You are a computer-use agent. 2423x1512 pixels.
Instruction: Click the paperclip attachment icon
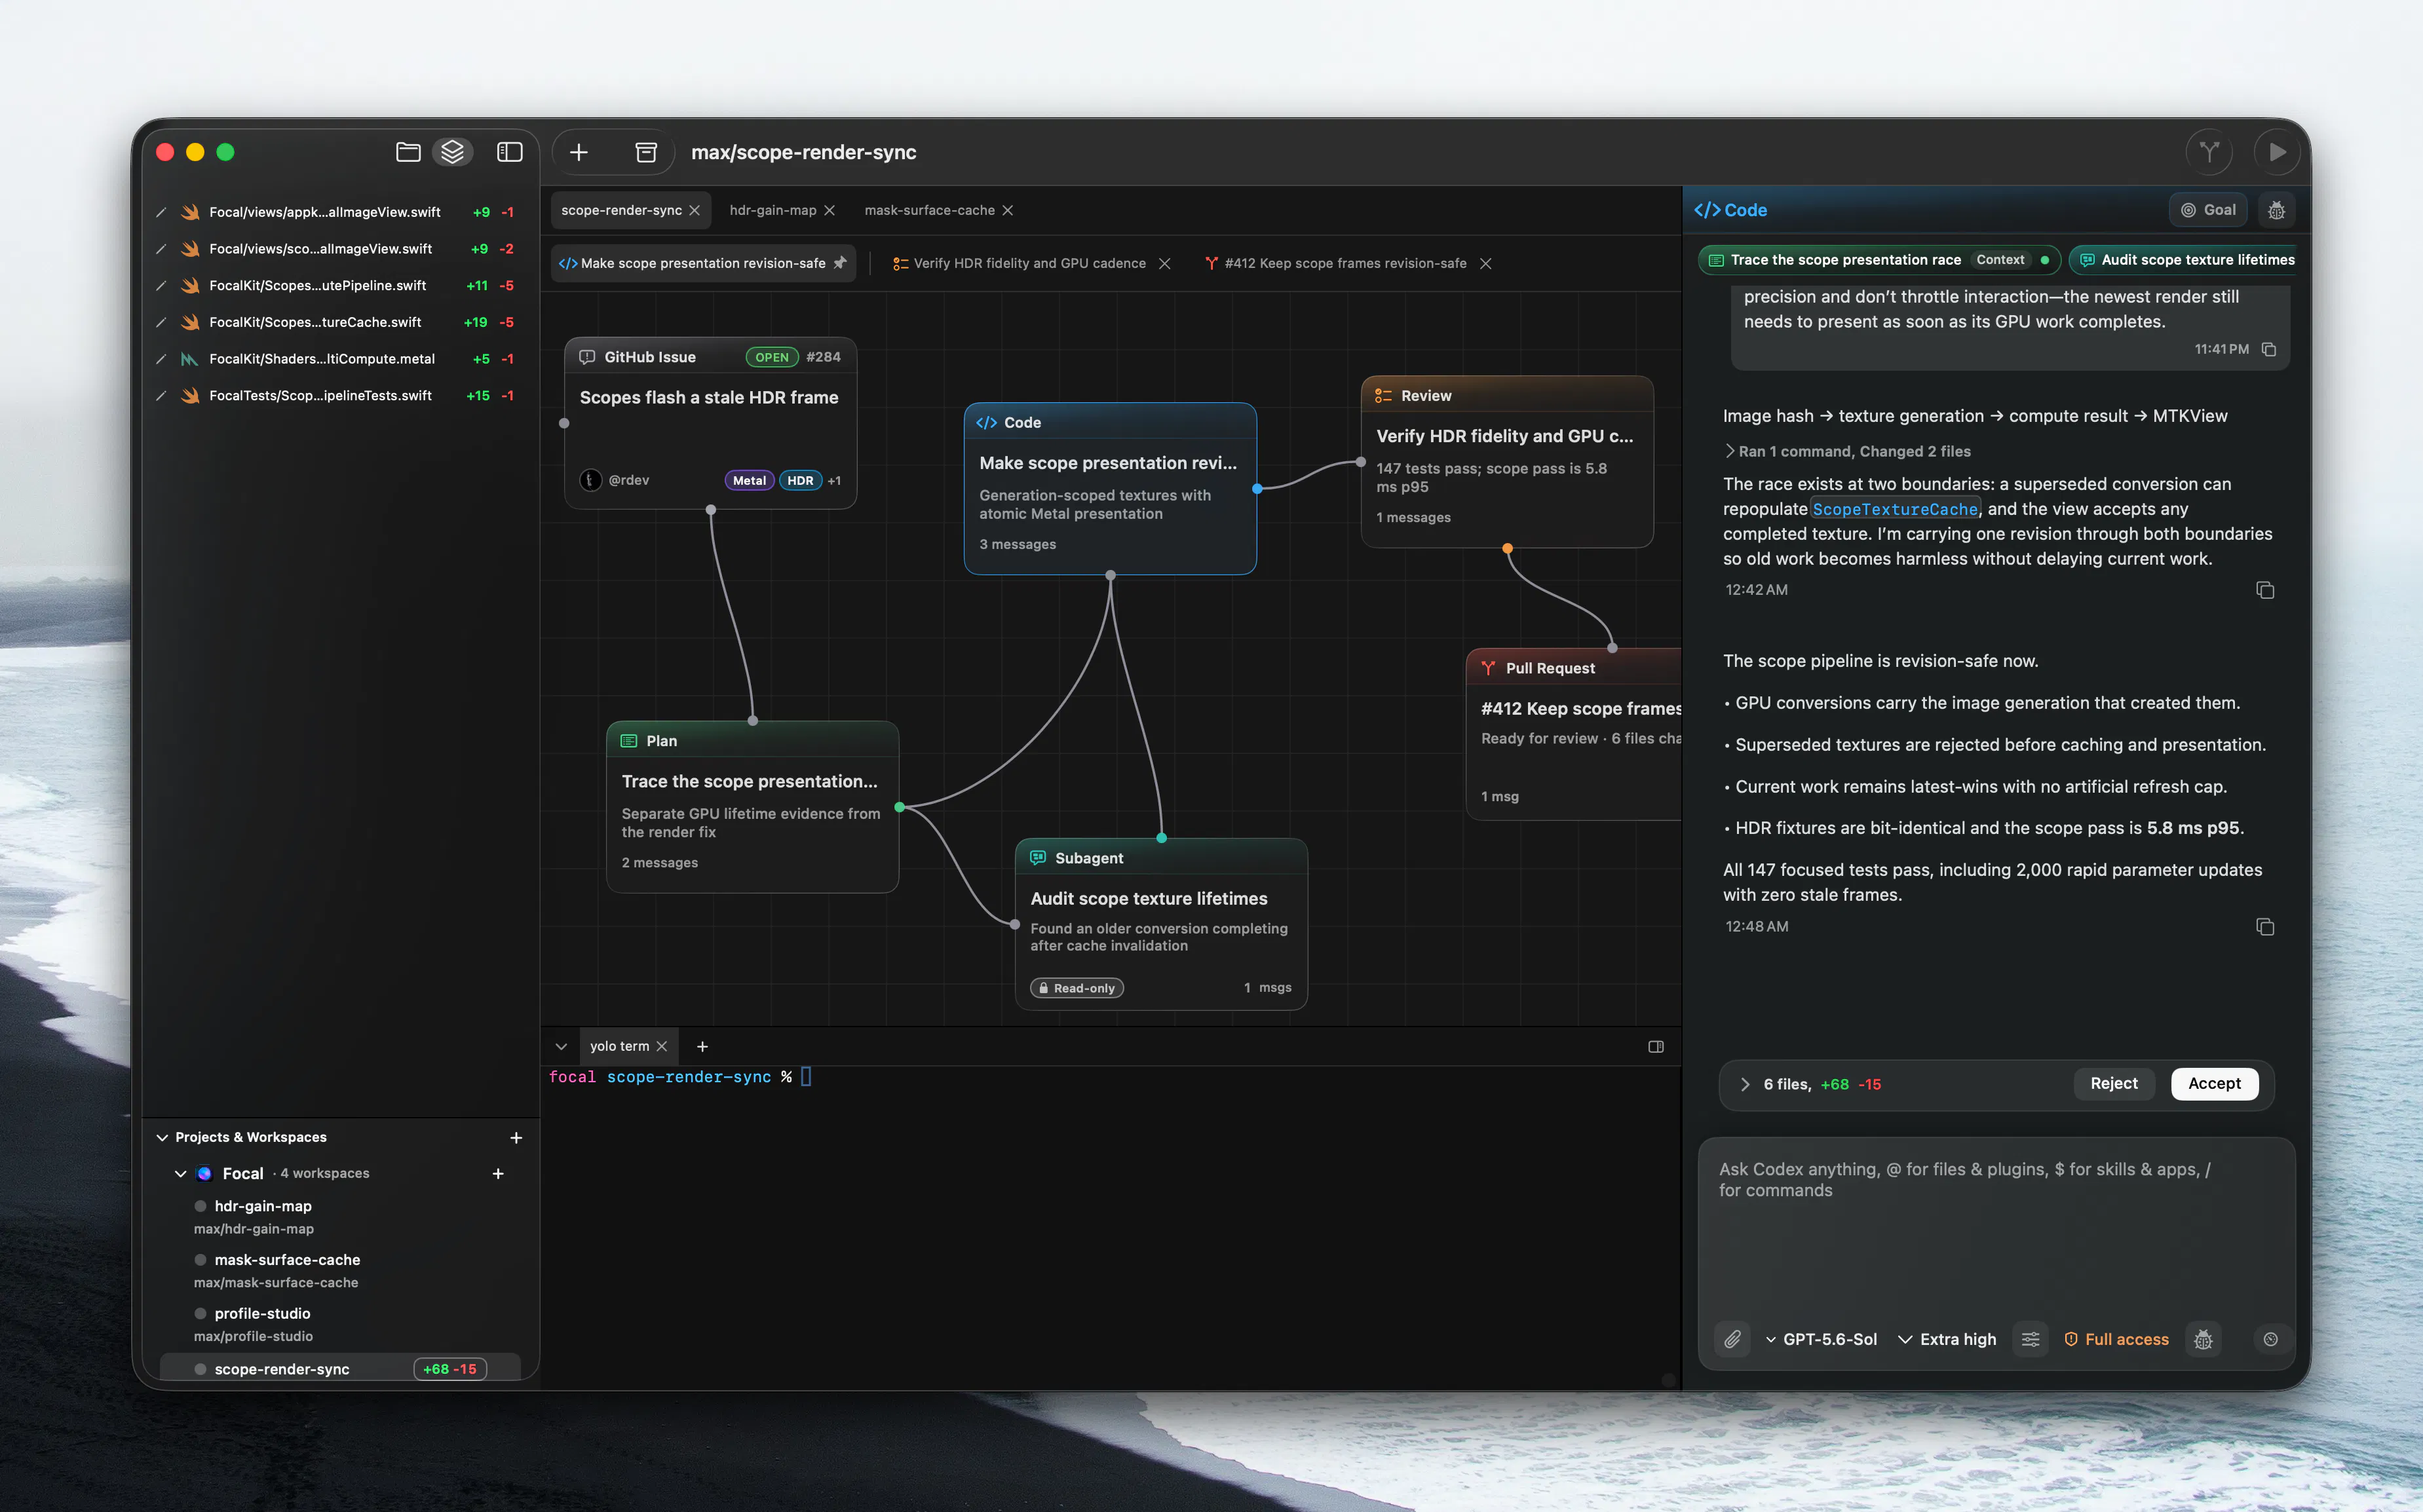[1732, 1339]
